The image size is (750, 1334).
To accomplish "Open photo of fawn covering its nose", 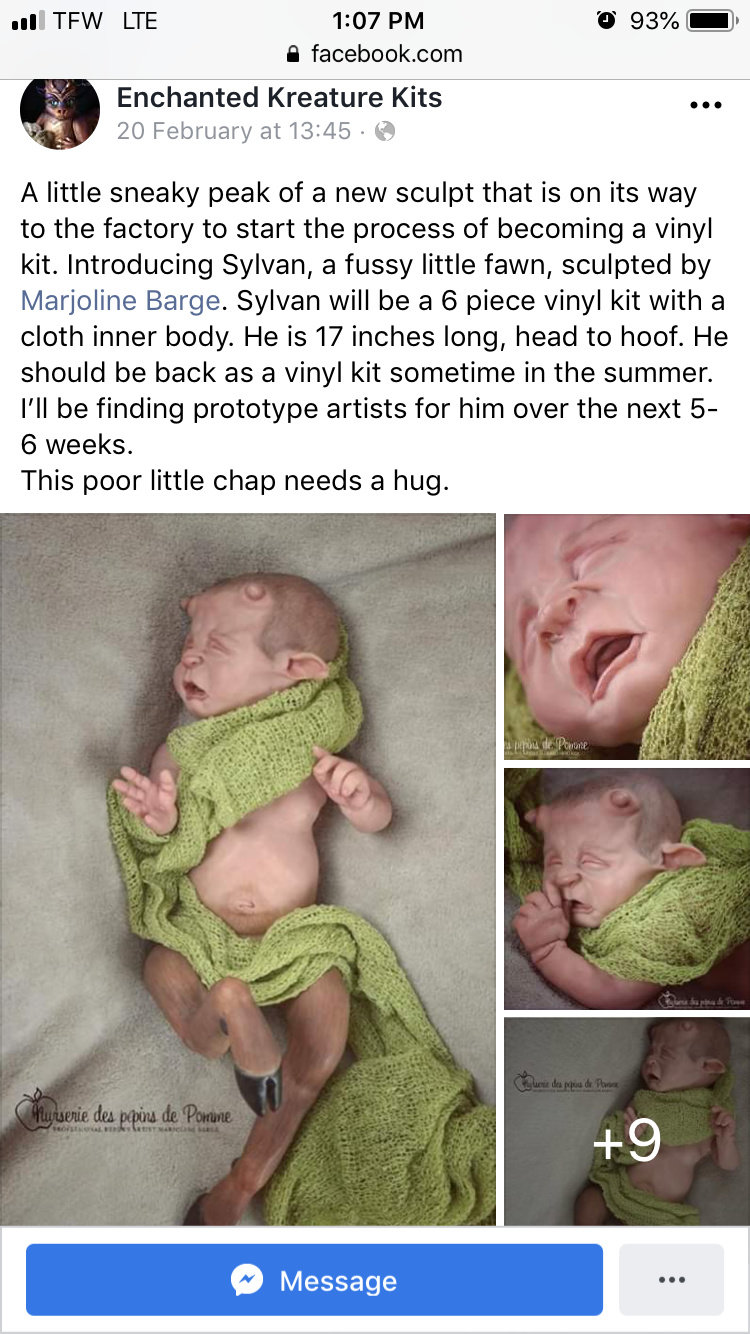I will 627,888.
